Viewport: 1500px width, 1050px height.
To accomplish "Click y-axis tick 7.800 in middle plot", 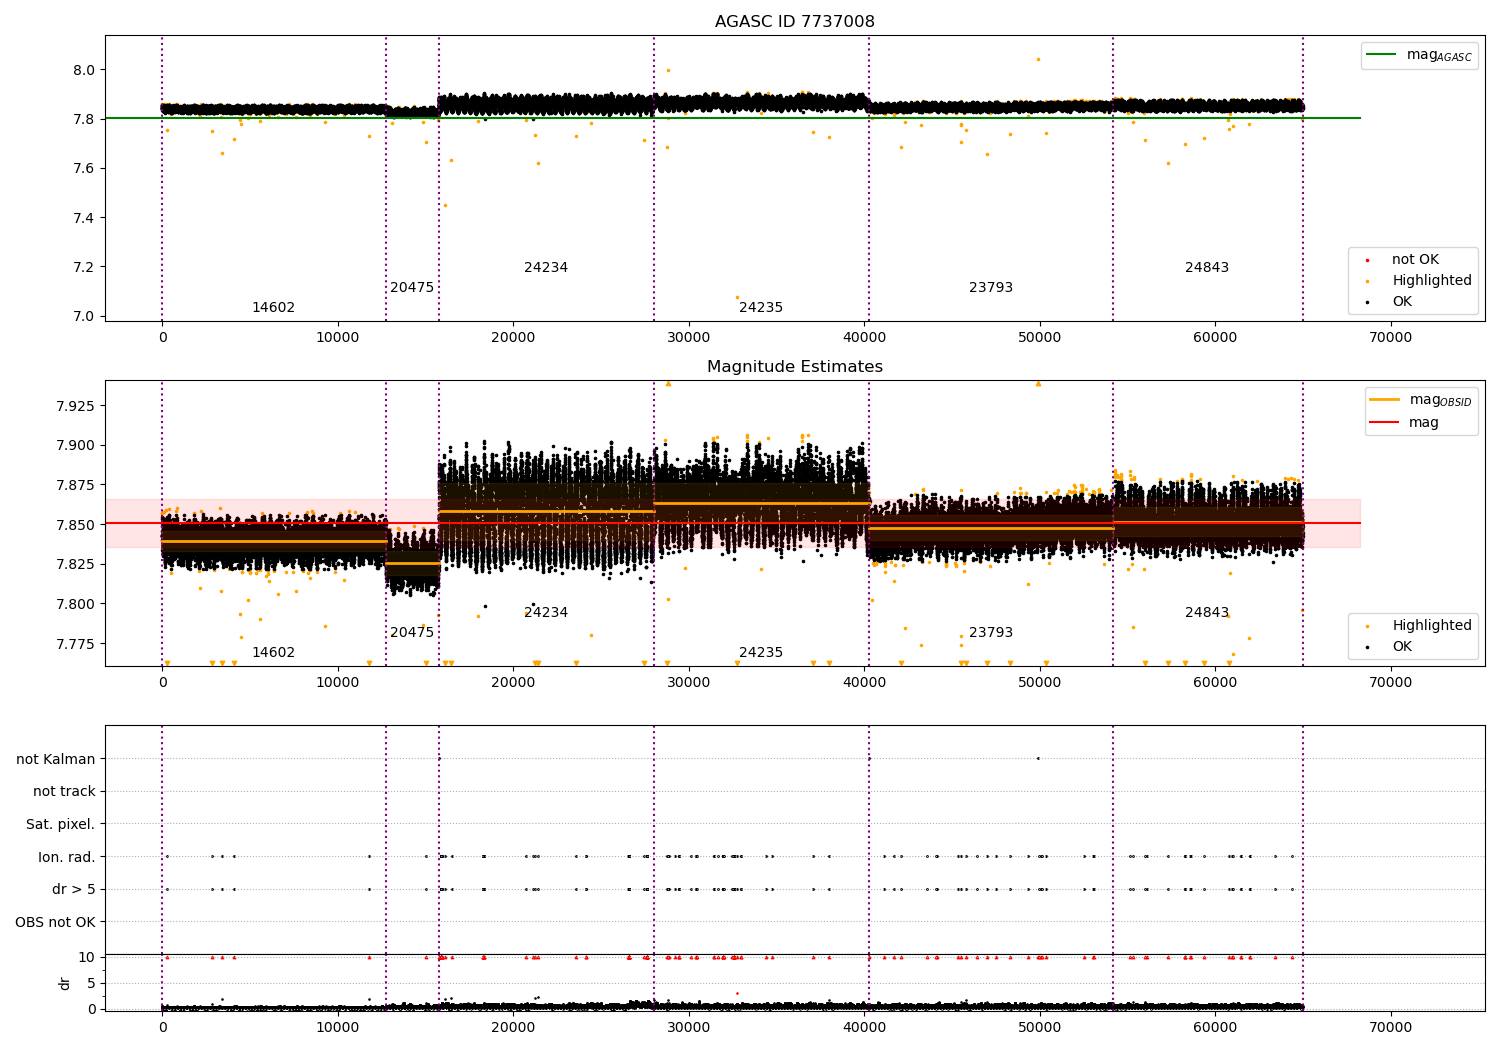I will point(75,604).
